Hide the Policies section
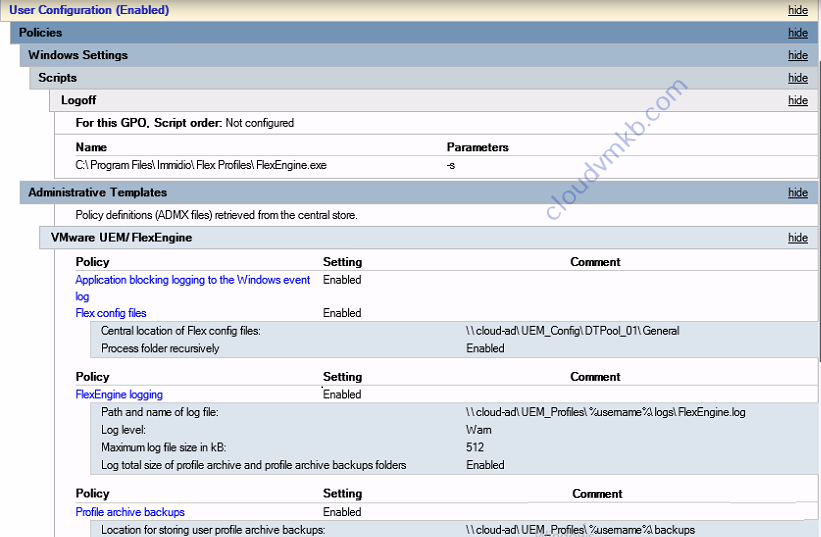The height and width of the screenshot is (537, 821). point(797,33)
